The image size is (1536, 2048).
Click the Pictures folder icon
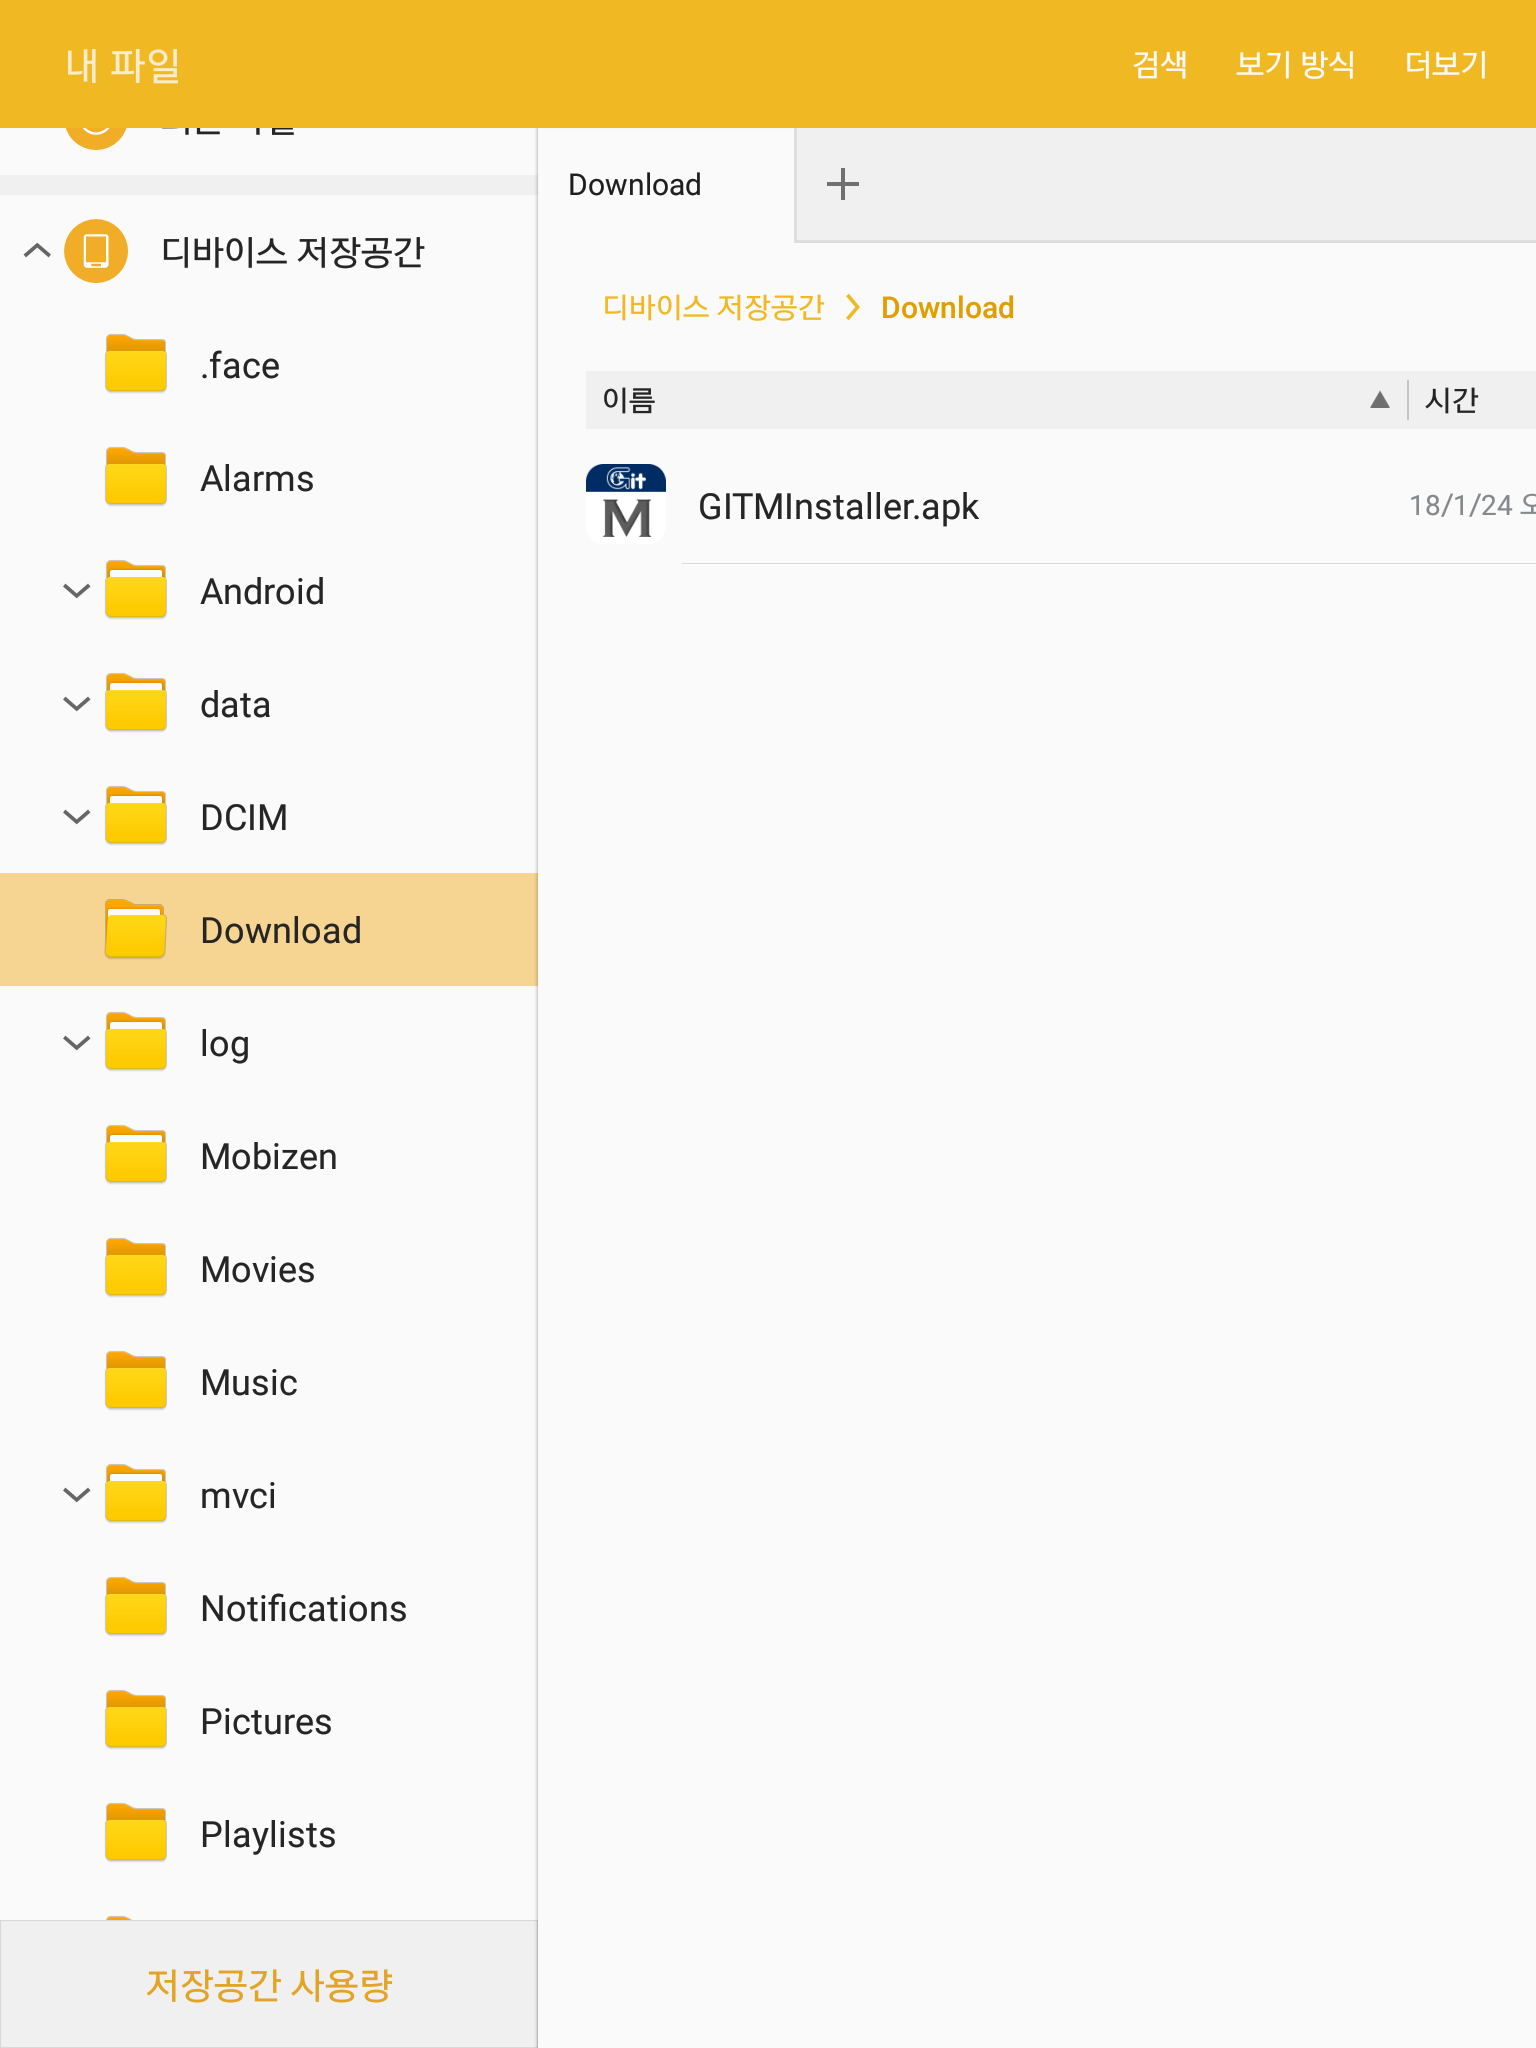pos(136,1720)
